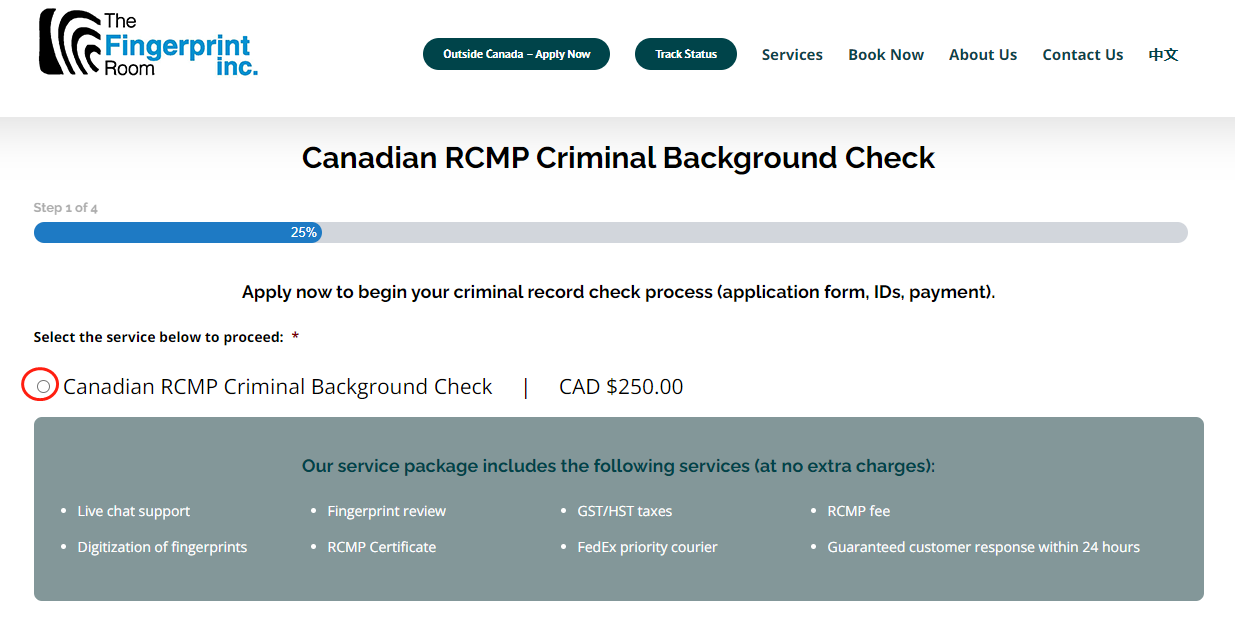Open the Services menu item

(x=792, y=55)
